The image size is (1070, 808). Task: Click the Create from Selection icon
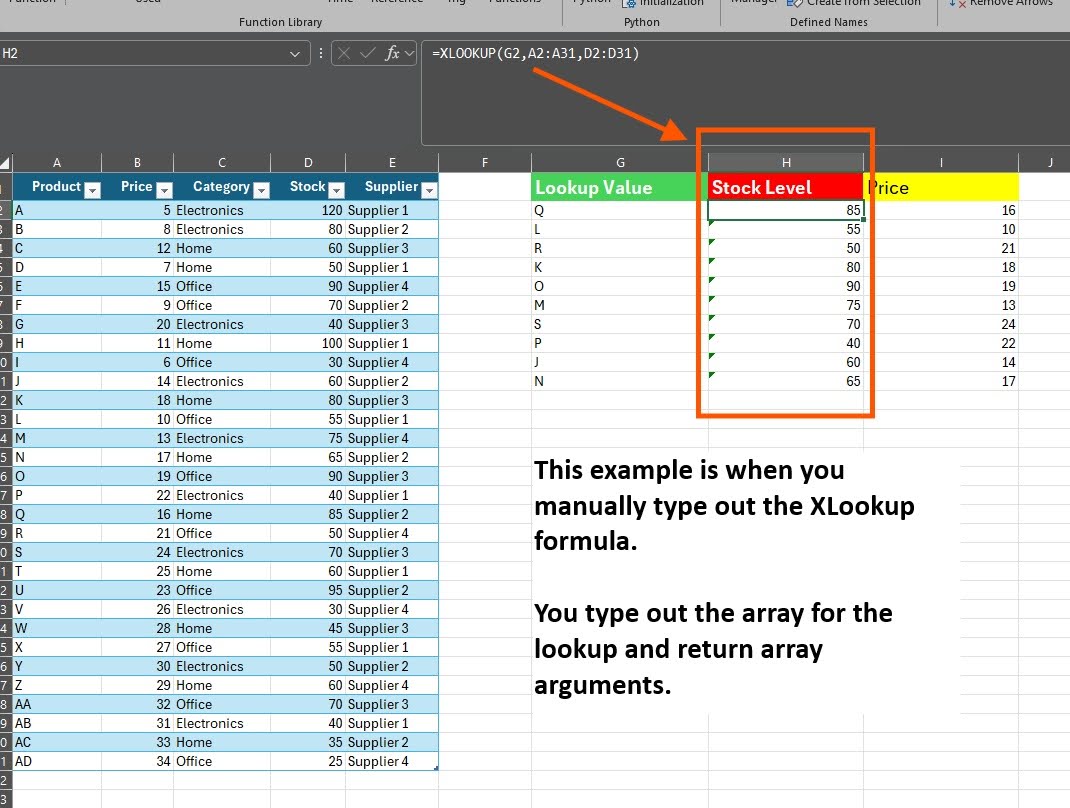(x=796, y=3)
